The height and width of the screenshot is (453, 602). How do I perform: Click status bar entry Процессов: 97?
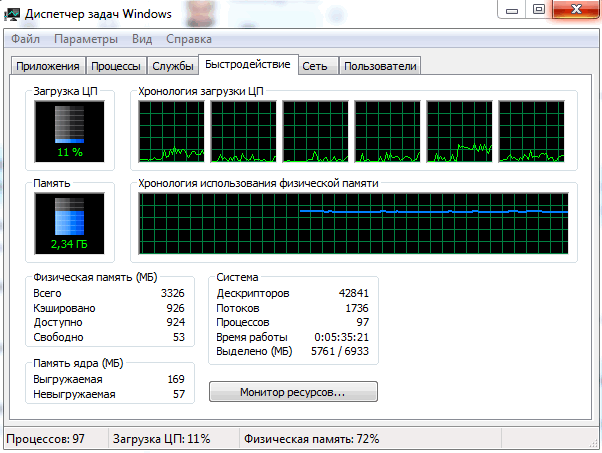(45, 439)
